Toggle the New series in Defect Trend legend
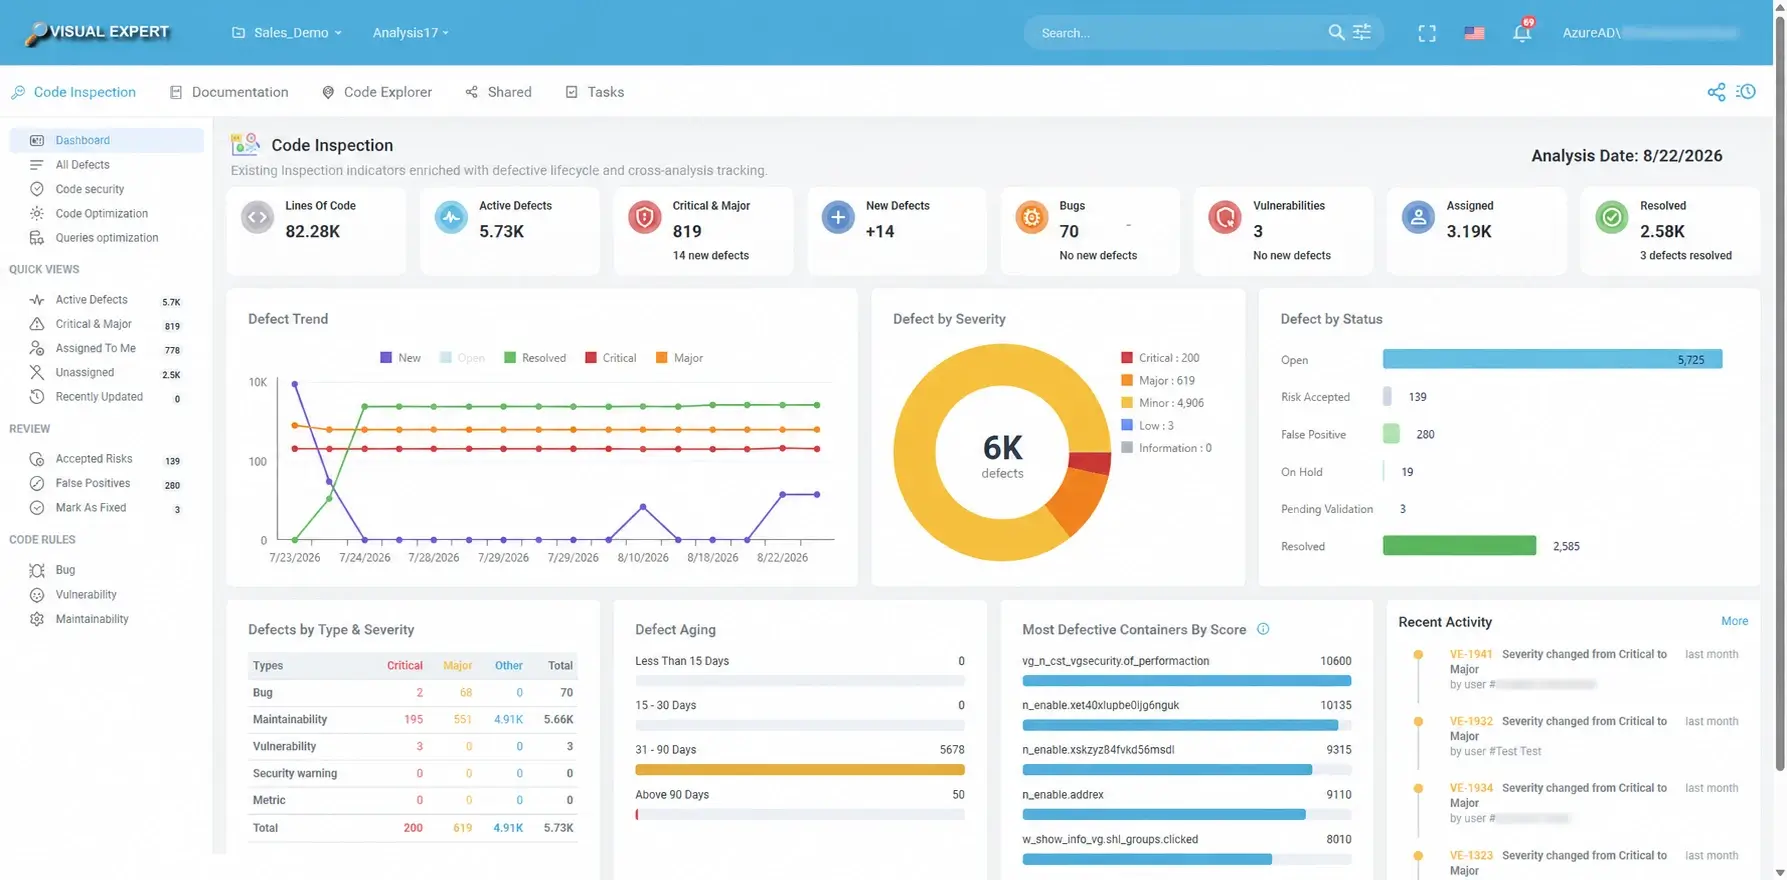The width and height of the screenshot is (1787, 880). click(400, 358)
